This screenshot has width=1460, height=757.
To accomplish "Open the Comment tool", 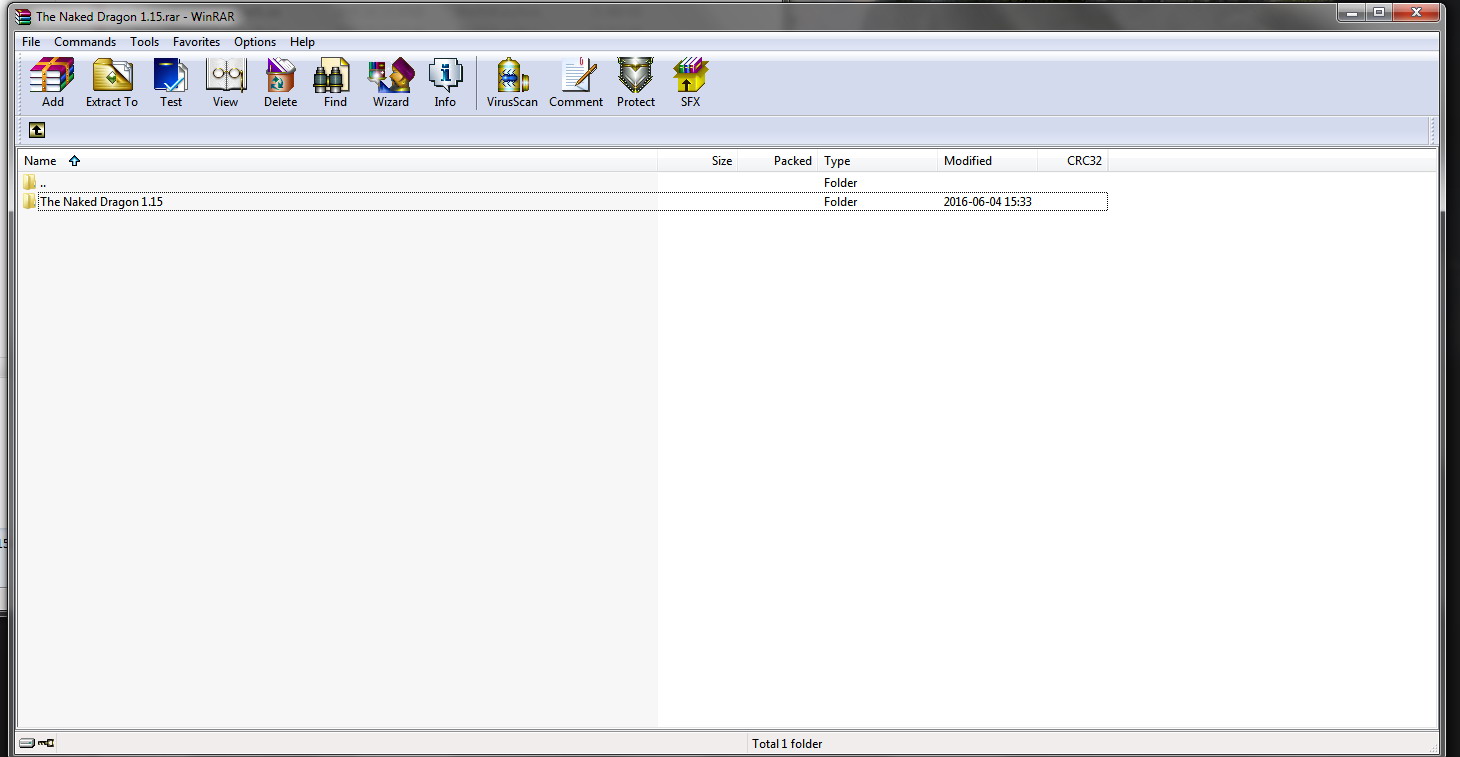I will [576, 83].
